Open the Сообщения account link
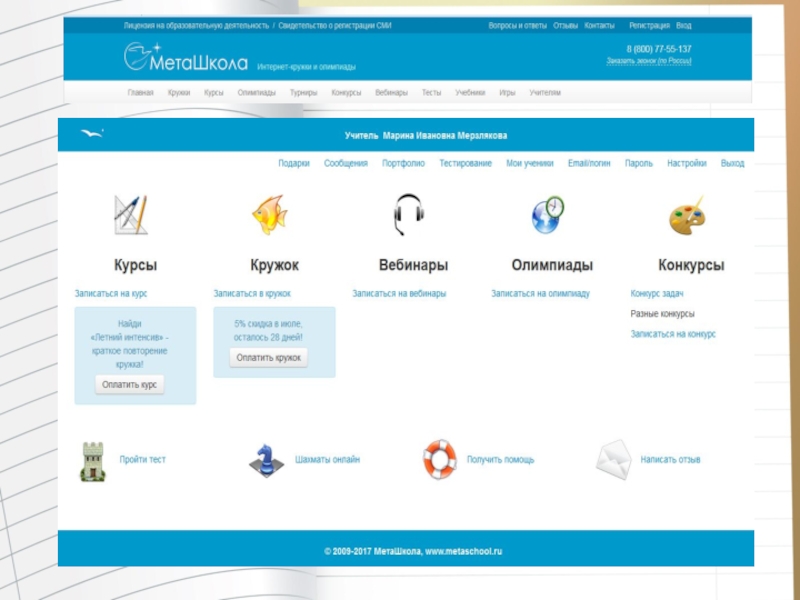The image size is (800, 600). point(346,163)
